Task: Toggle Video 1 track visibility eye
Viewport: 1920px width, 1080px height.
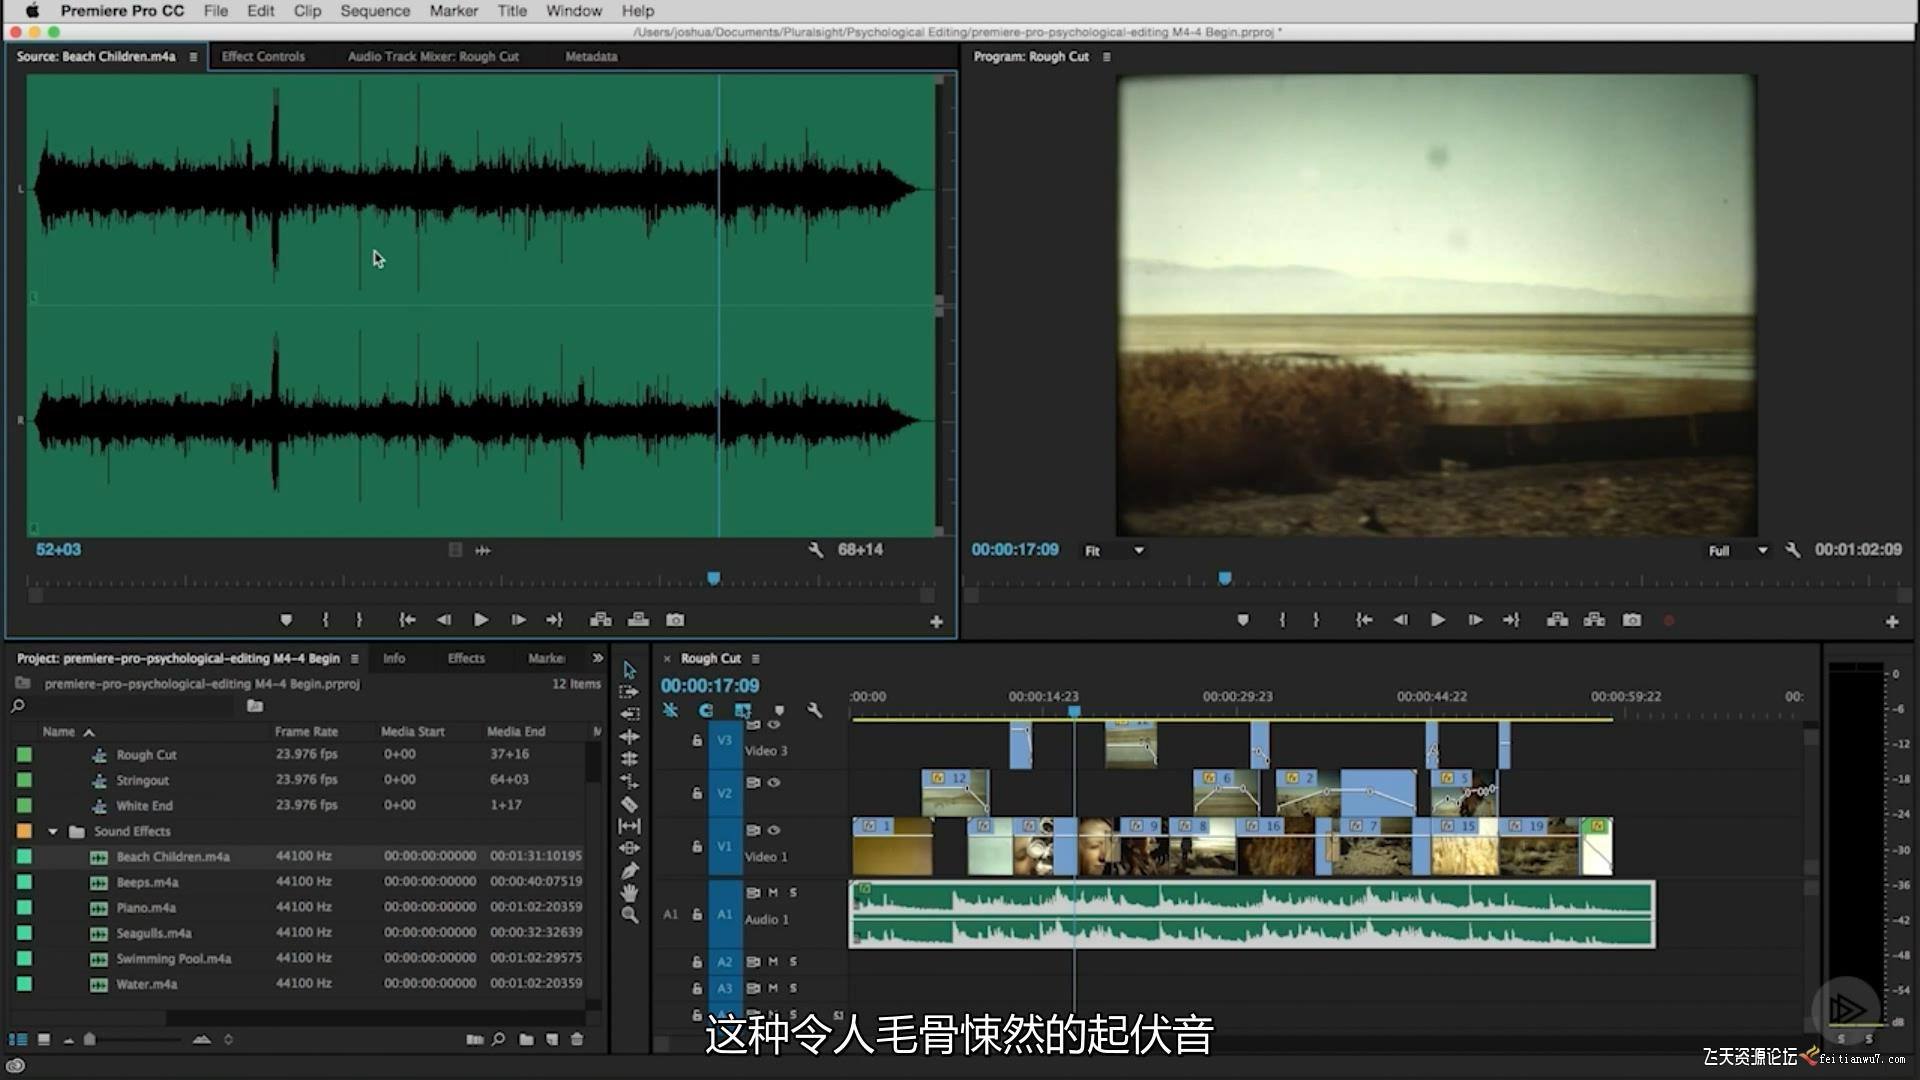Action: click(x=773, y=830)
